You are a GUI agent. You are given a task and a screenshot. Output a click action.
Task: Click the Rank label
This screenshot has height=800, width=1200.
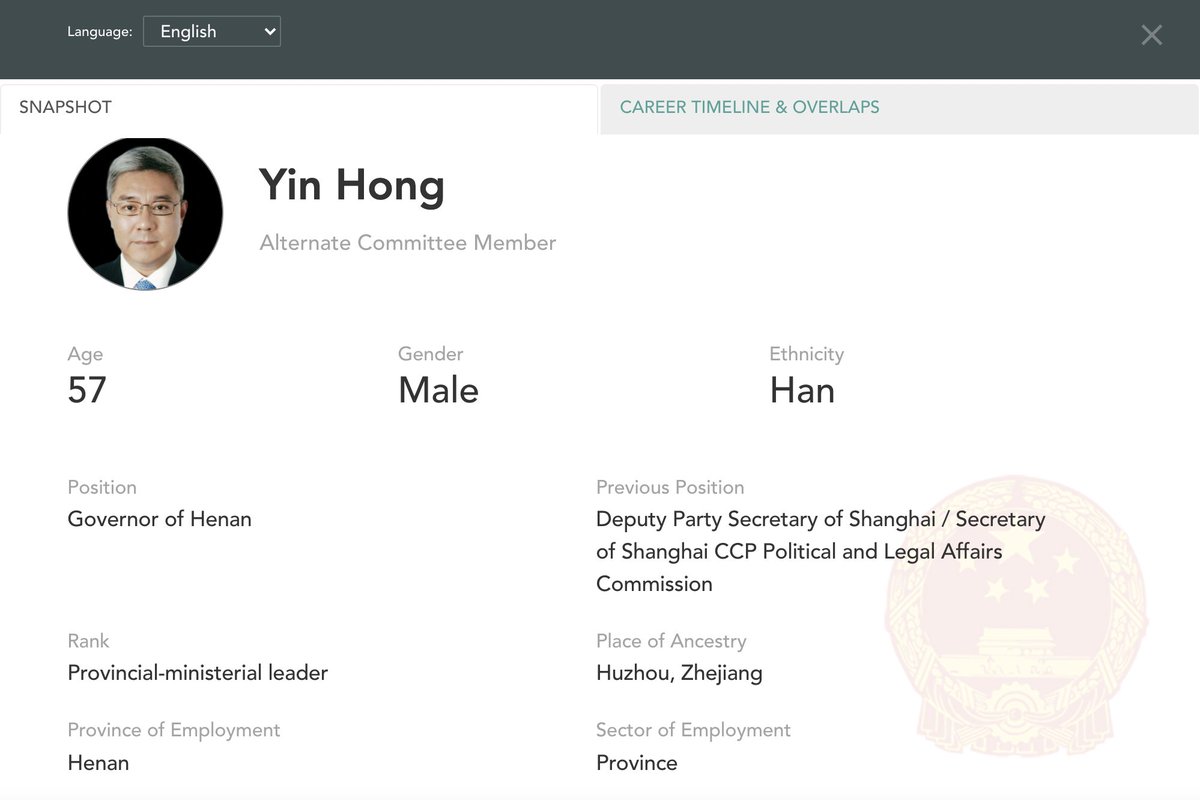pos(88,641)
